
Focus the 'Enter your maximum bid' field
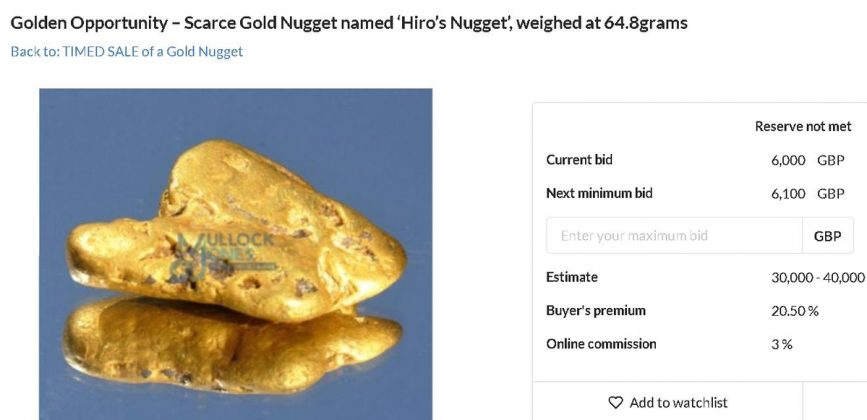point(674,235)
